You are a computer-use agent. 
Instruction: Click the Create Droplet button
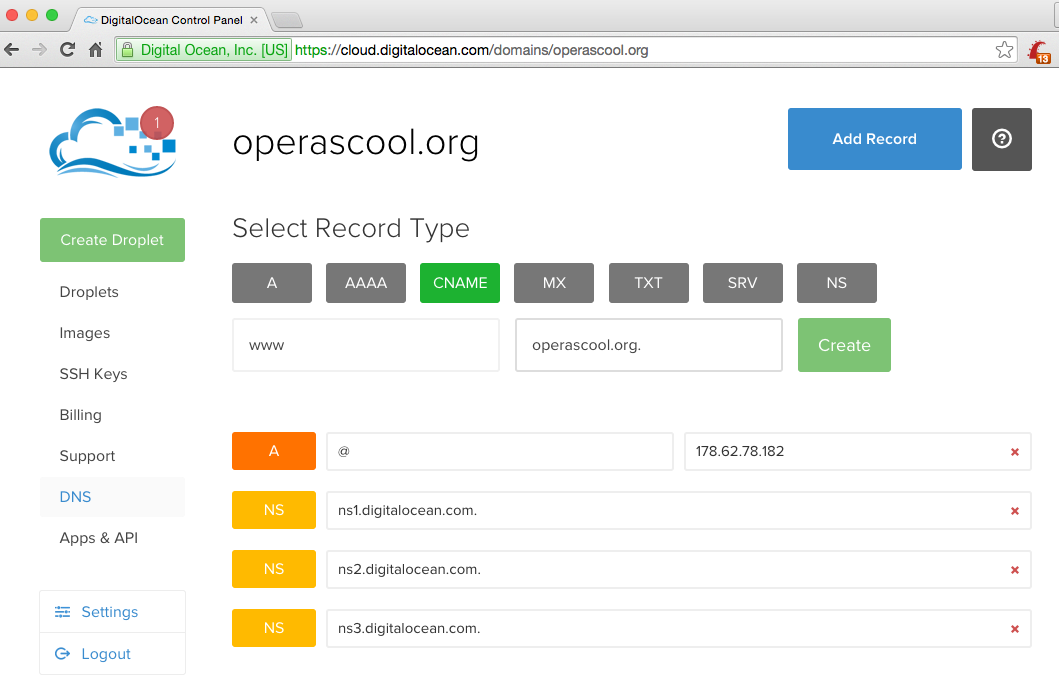pyautogui.click(x=112, y=240)
